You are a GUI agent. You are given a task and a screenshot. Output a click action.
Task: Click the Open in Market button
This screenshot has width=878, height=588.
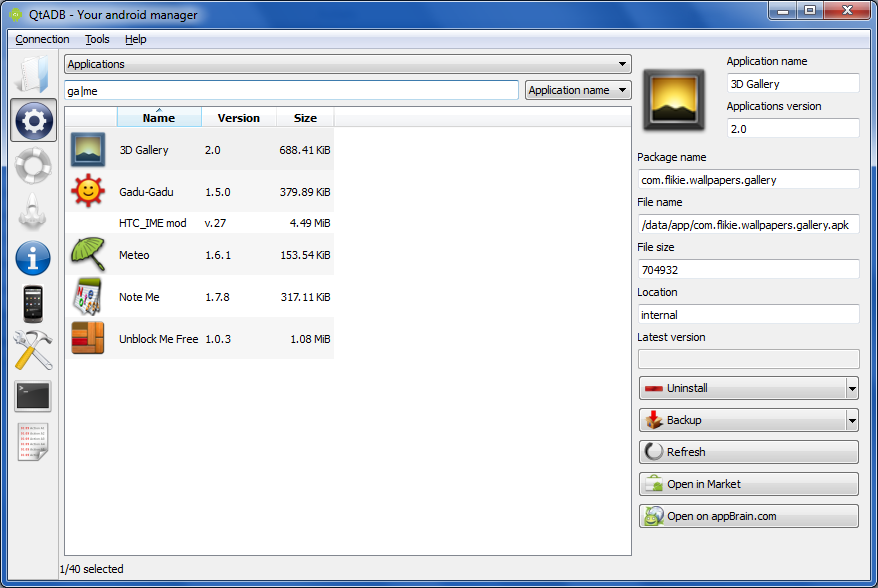point(749,484)
